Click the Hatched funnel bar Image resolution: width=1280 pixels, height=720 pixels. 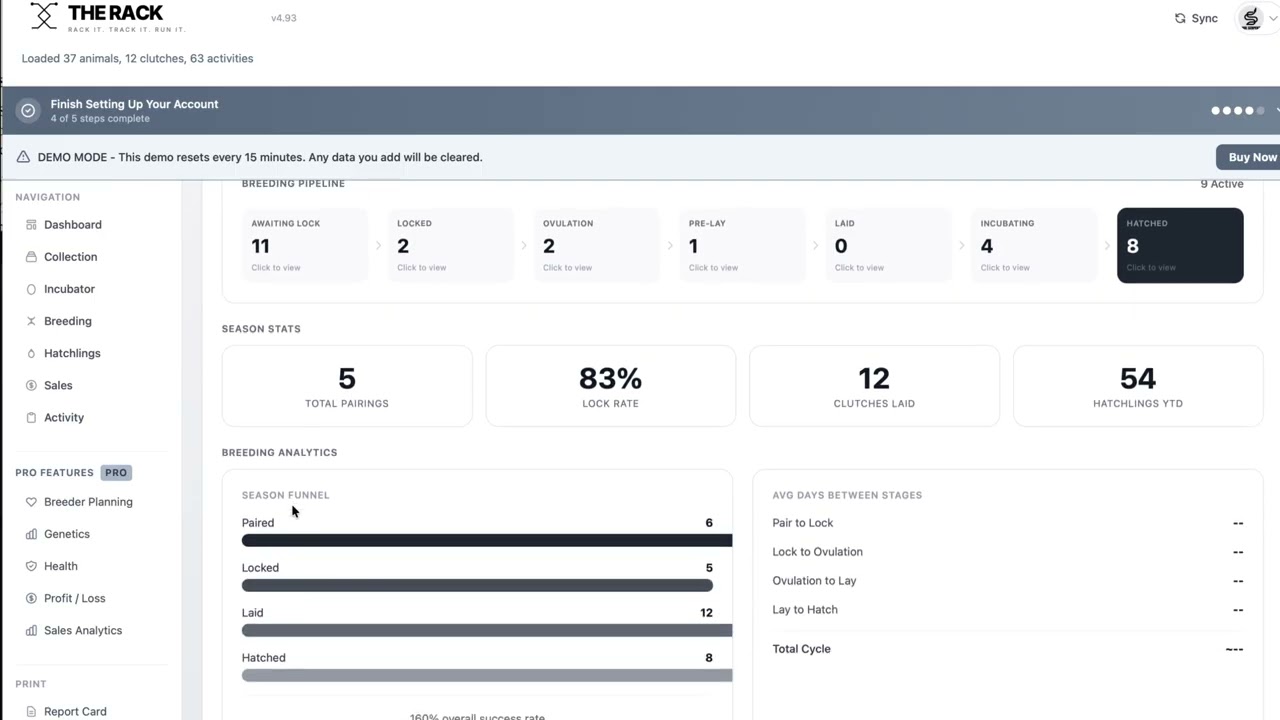[487, 675]
